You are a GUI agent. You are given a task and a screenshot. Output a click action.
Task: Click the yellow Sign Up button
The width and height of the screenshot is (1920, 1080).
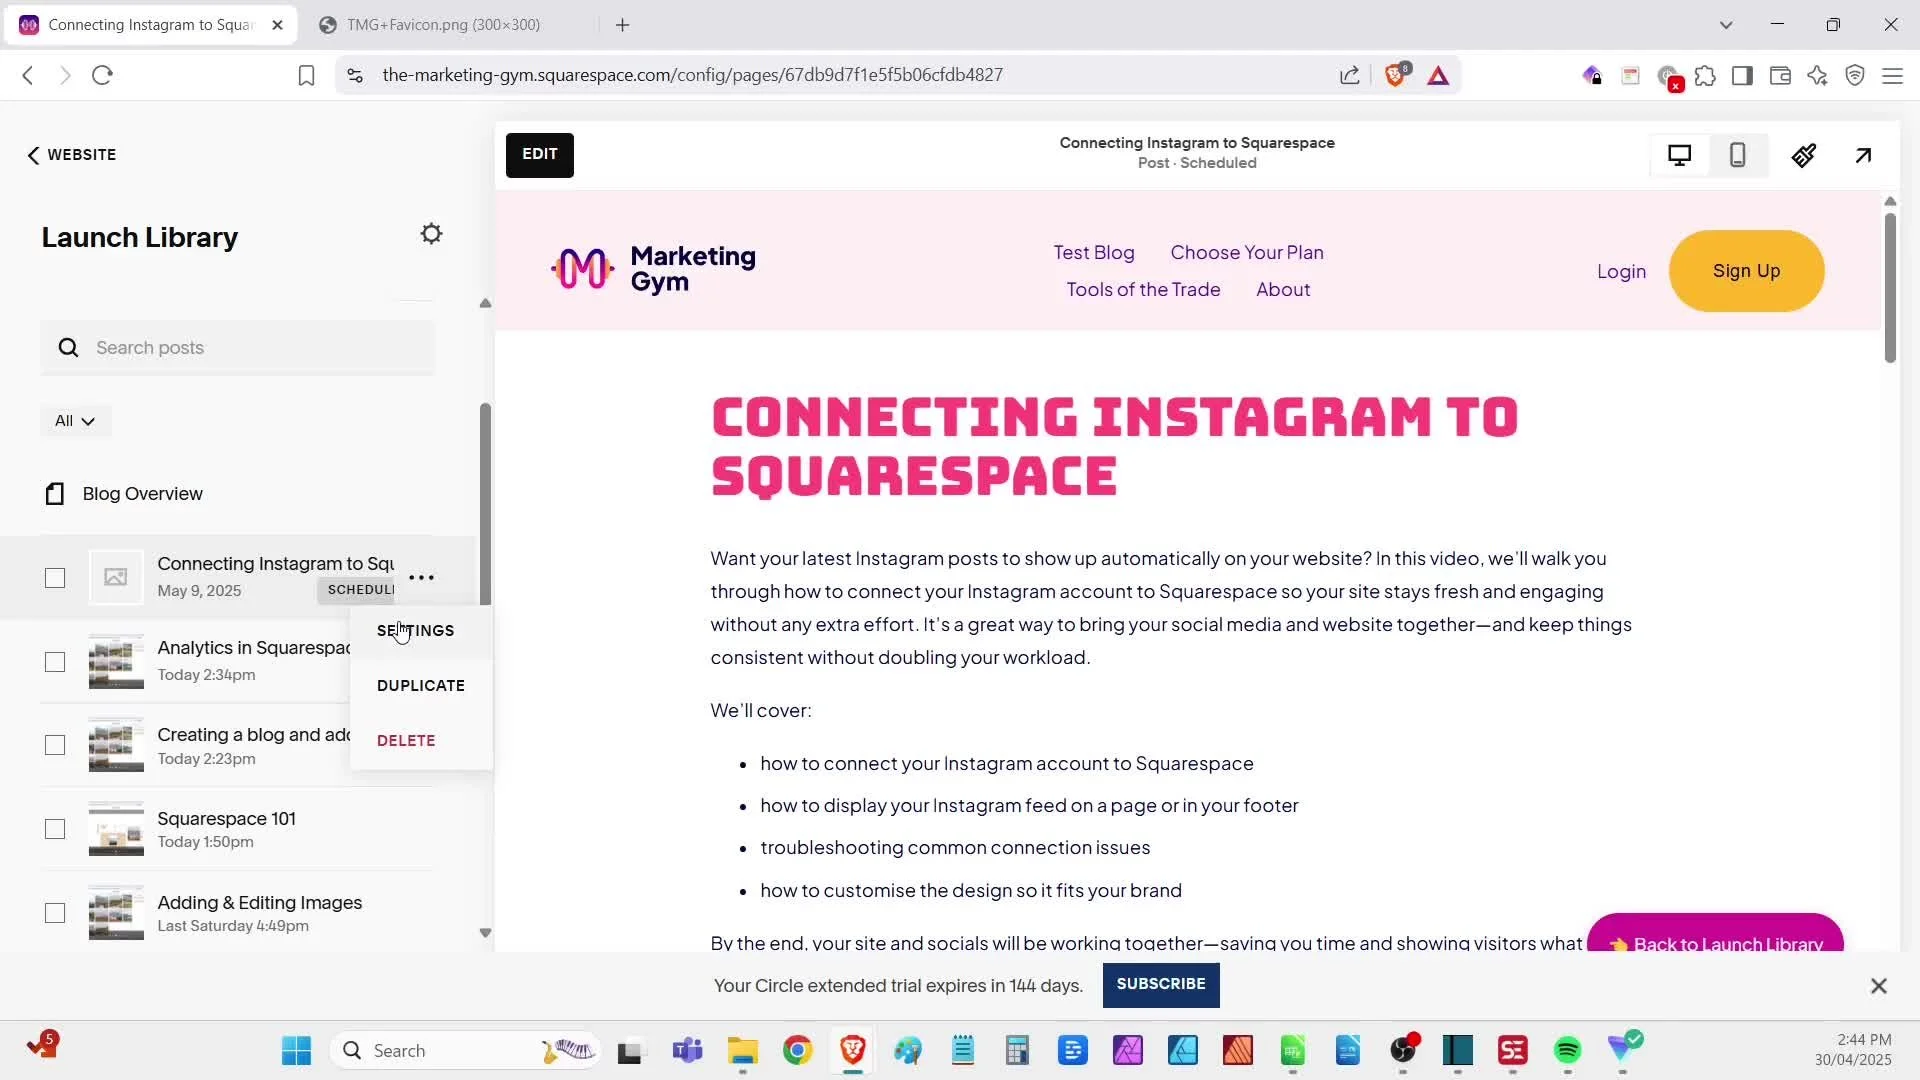pyautogui.click(x=1746, y=271)
